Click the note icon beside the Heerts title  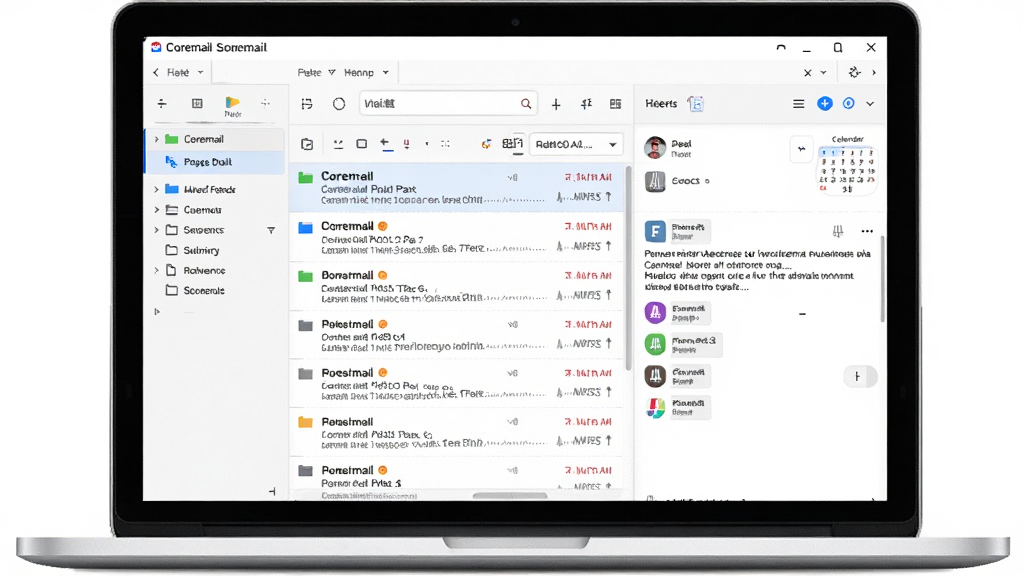point(696,104)
